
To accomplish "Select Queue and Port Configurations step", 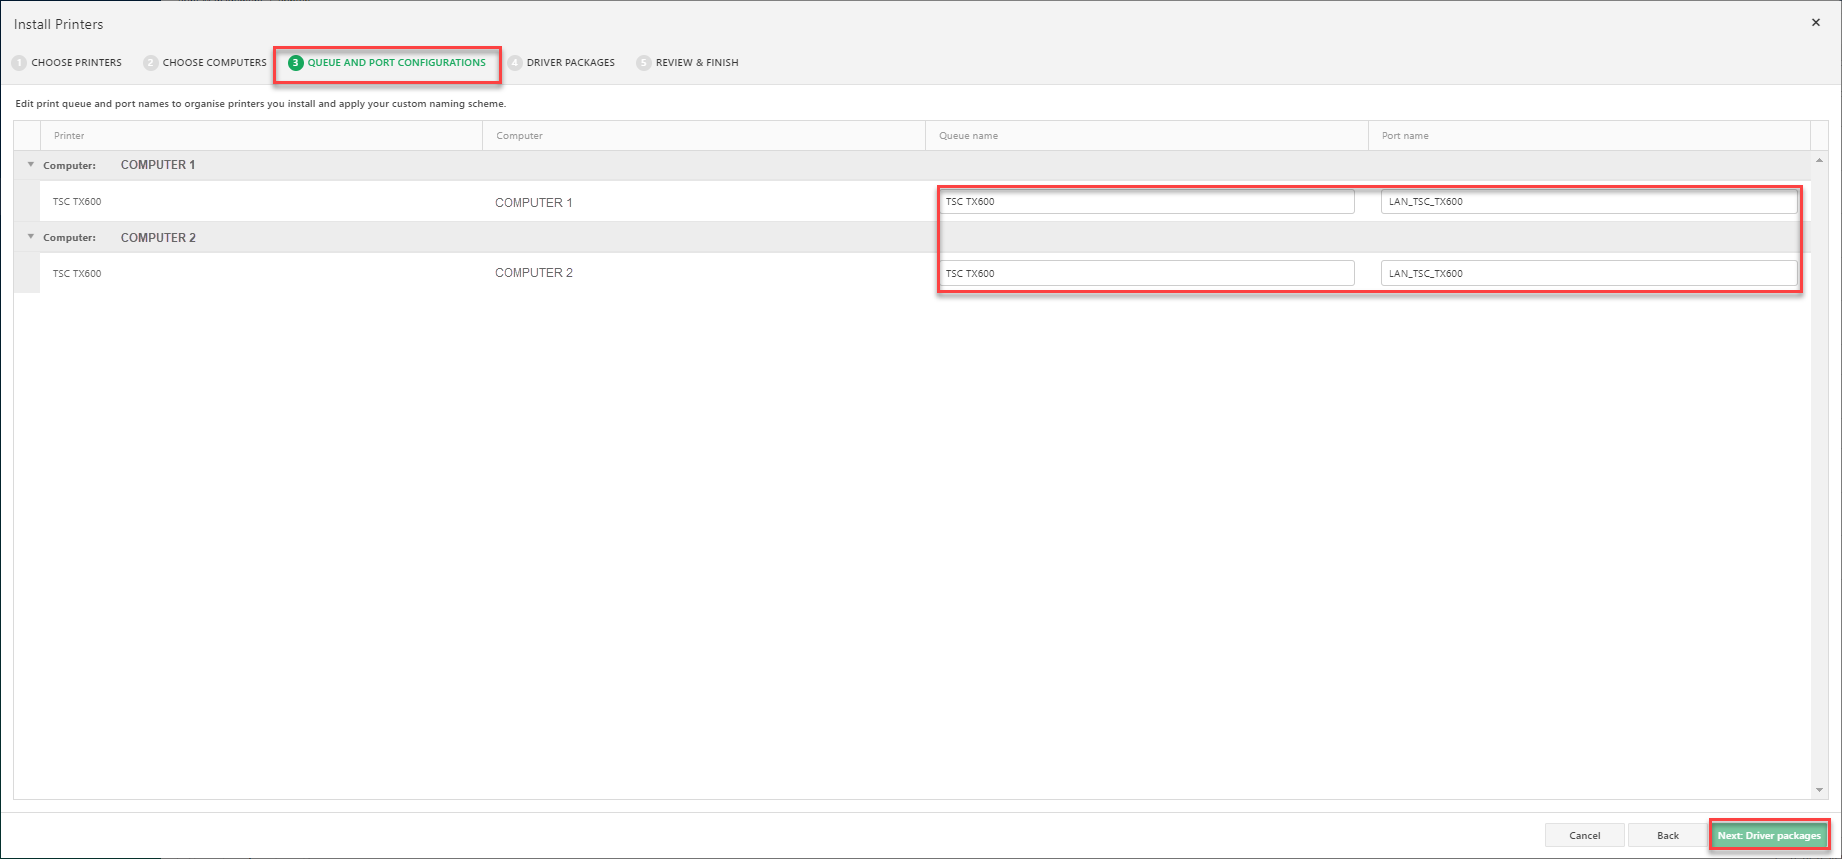I will pyautogui.click(x=387, y=63).
